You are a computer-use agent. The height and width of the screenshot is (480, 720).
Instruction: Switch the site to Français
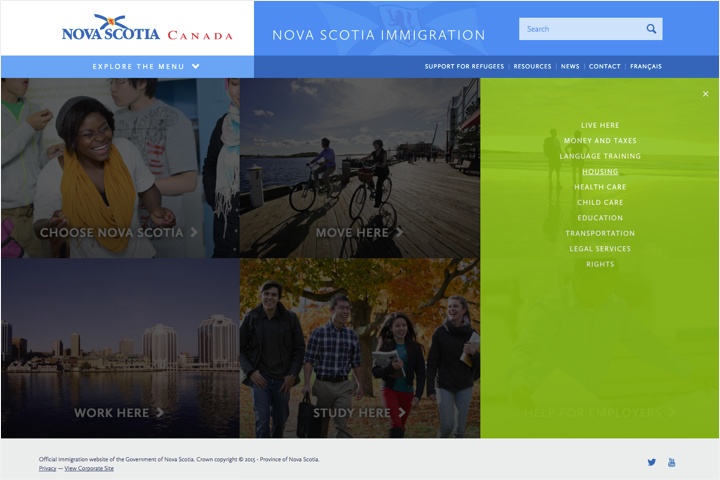pyautogui.click(x=646, y=67)
